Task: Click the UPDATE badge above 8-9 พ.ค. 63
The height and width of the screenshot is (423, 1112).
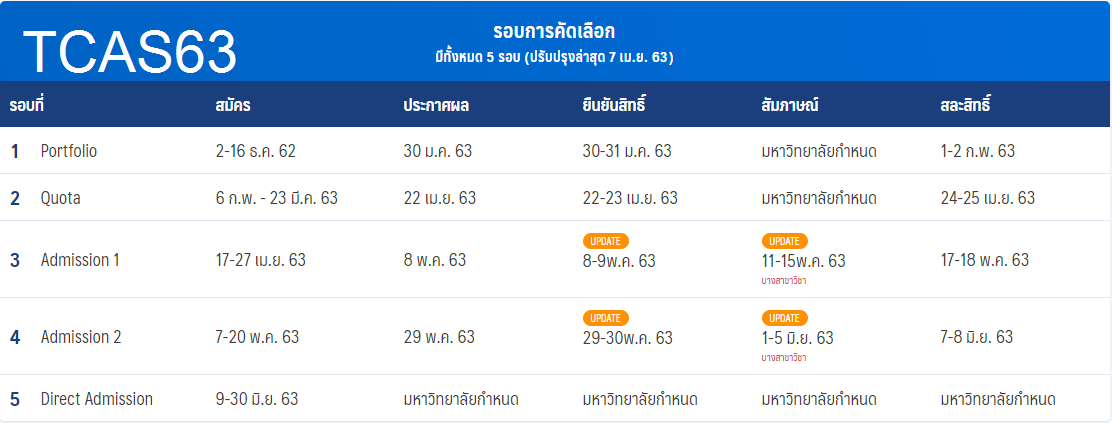Action: coord(605,241)
